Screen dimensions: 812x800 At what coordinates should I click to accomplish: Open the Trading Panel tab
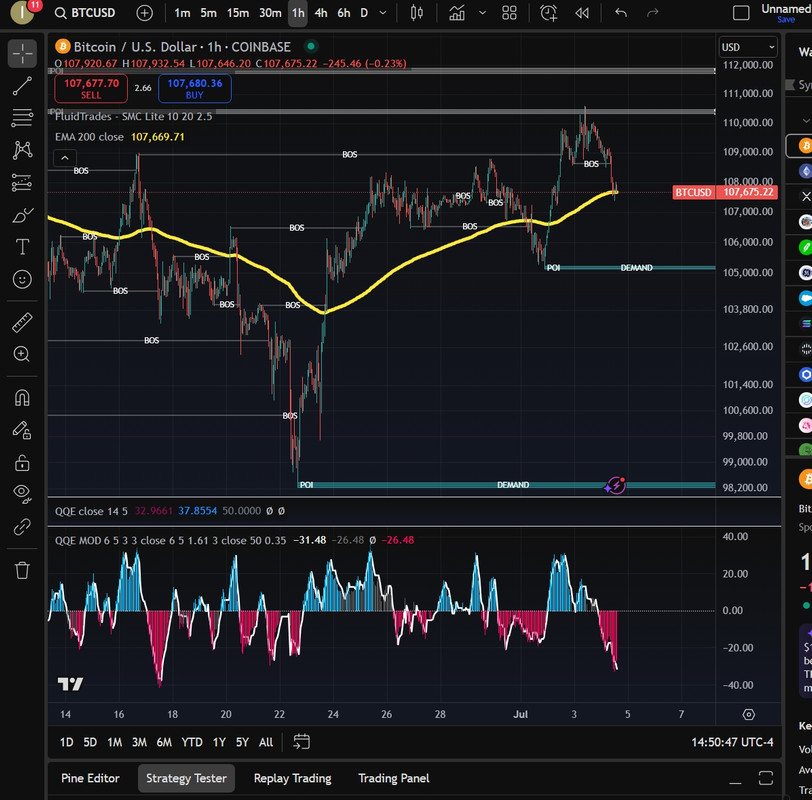tap(394, 778)
